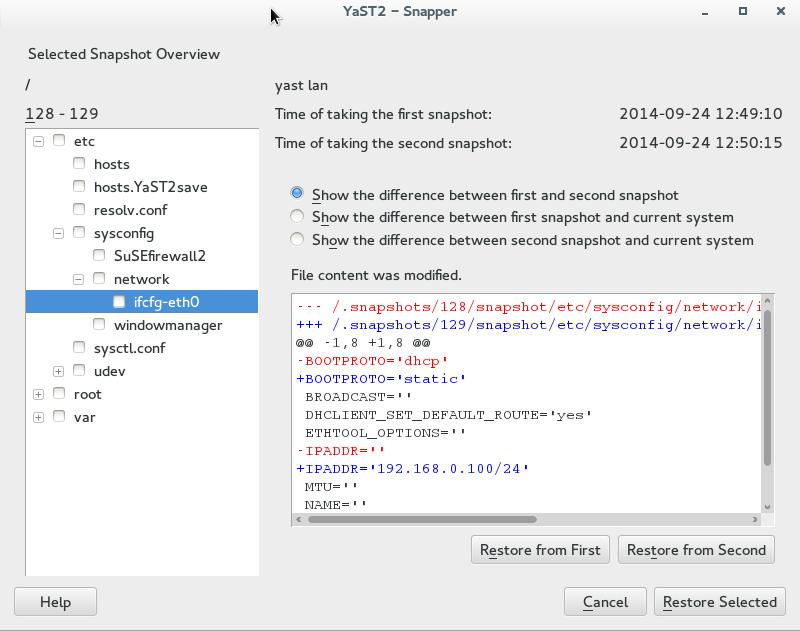Screen dimensions: 800x631
Task: Select the ifcfg-eth0 row label
Action: coord(166,302)
